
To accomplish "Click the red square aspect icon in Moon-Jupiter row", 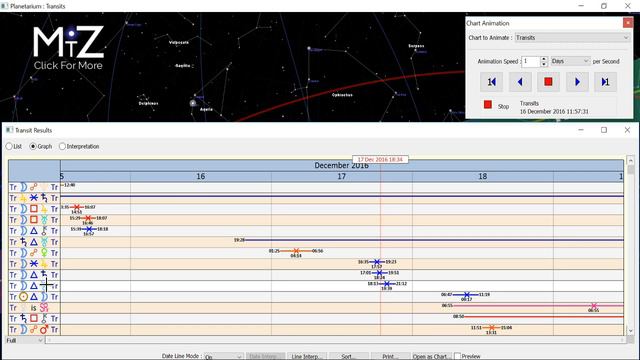I will pyautogui.click(x=34, y=209).
